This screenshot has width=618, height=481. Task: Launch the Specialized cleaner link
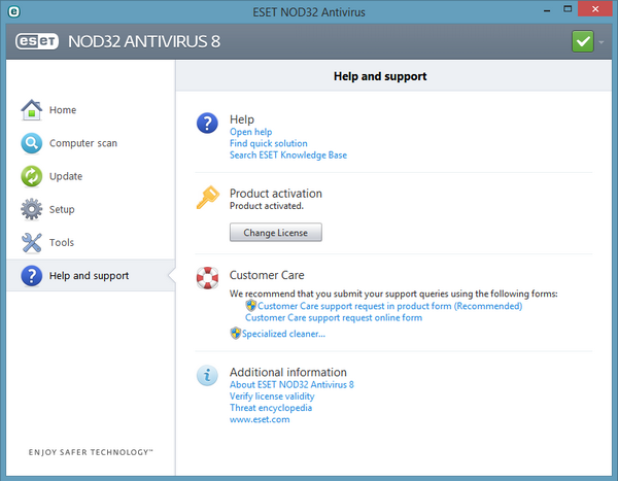[283, 334]
